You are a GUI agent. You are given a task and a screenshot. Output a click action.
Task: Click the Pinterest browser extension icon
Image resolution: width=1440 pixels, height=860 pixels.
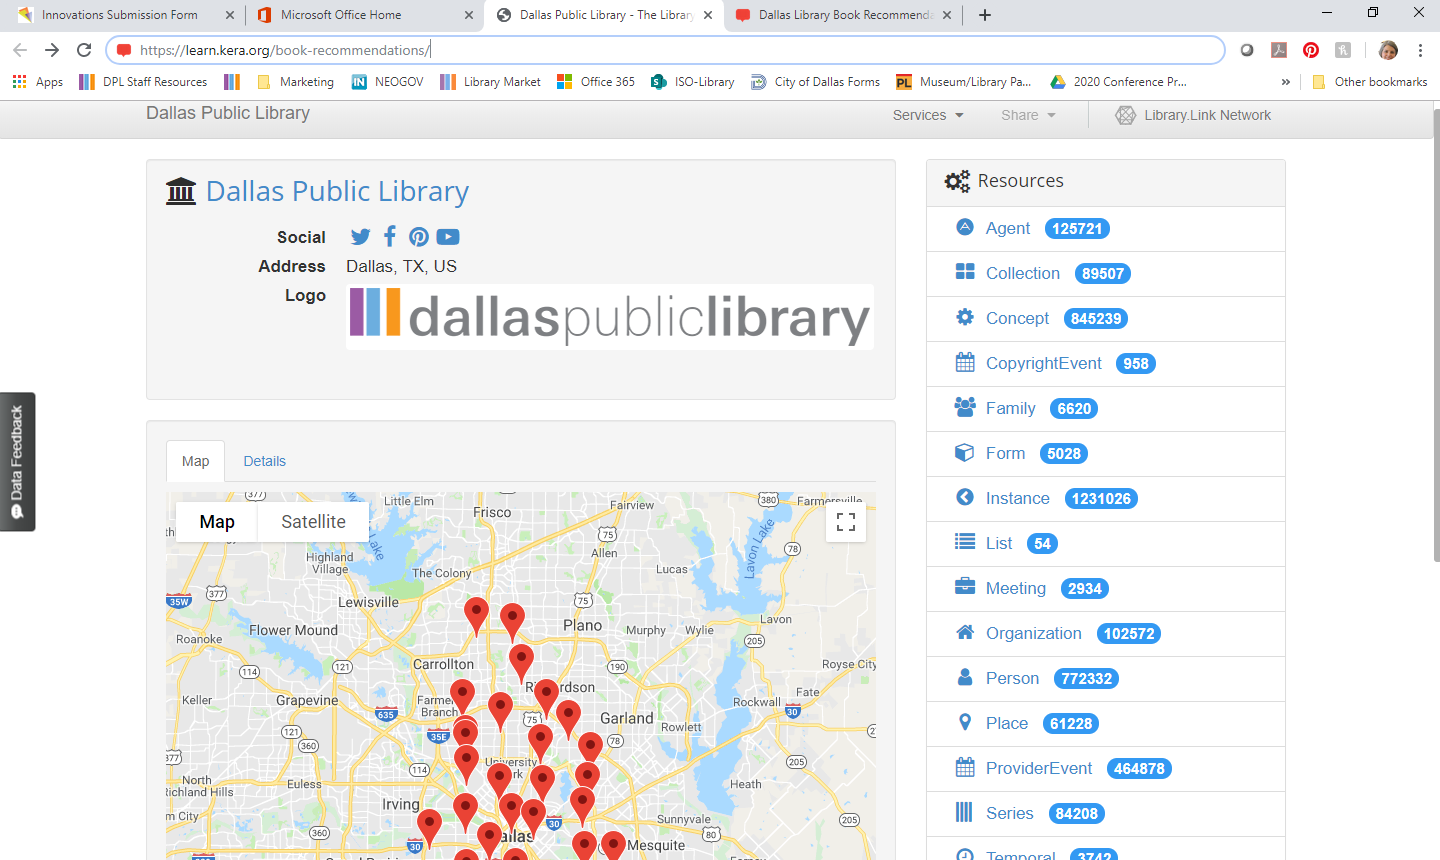click(x=1311, y=50)
